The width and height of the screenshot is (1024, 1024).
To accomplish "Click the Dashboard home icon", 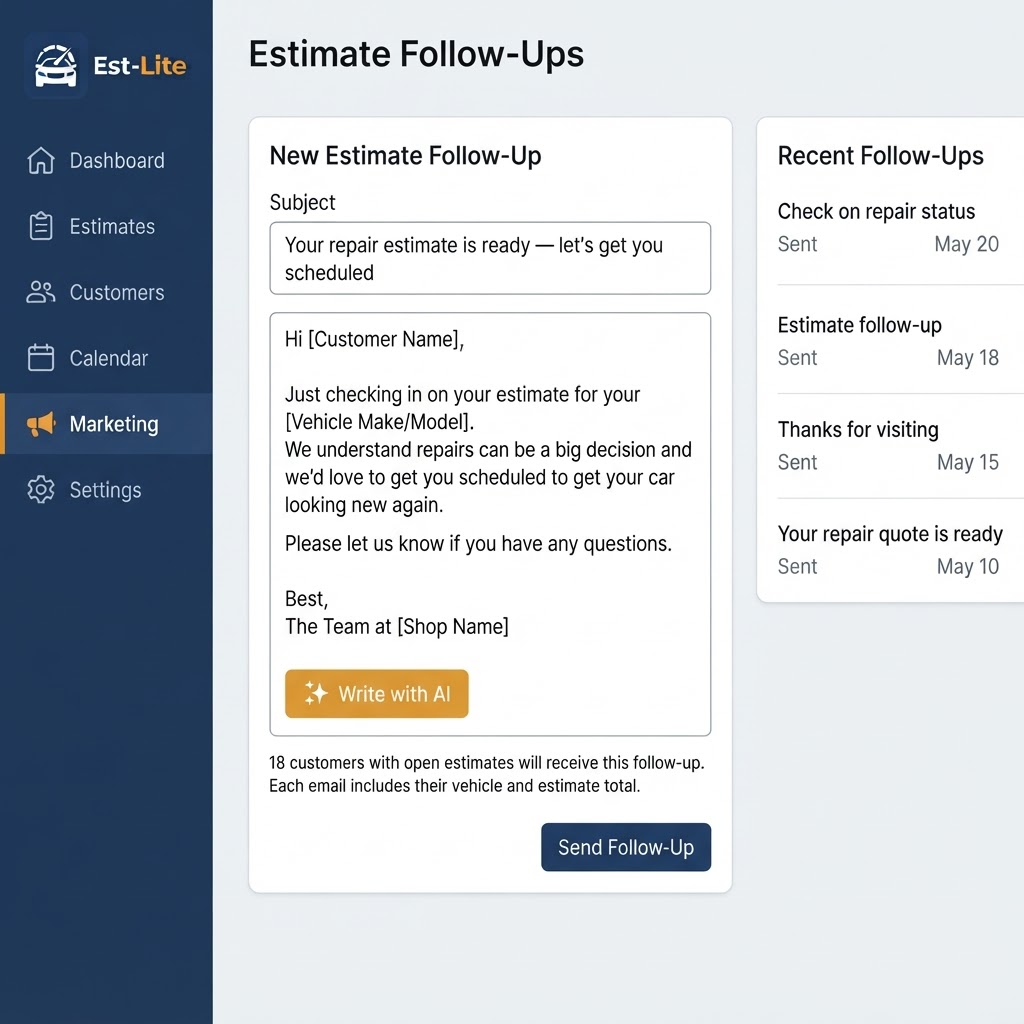I will pyautogui.click(x=40, y=161).
